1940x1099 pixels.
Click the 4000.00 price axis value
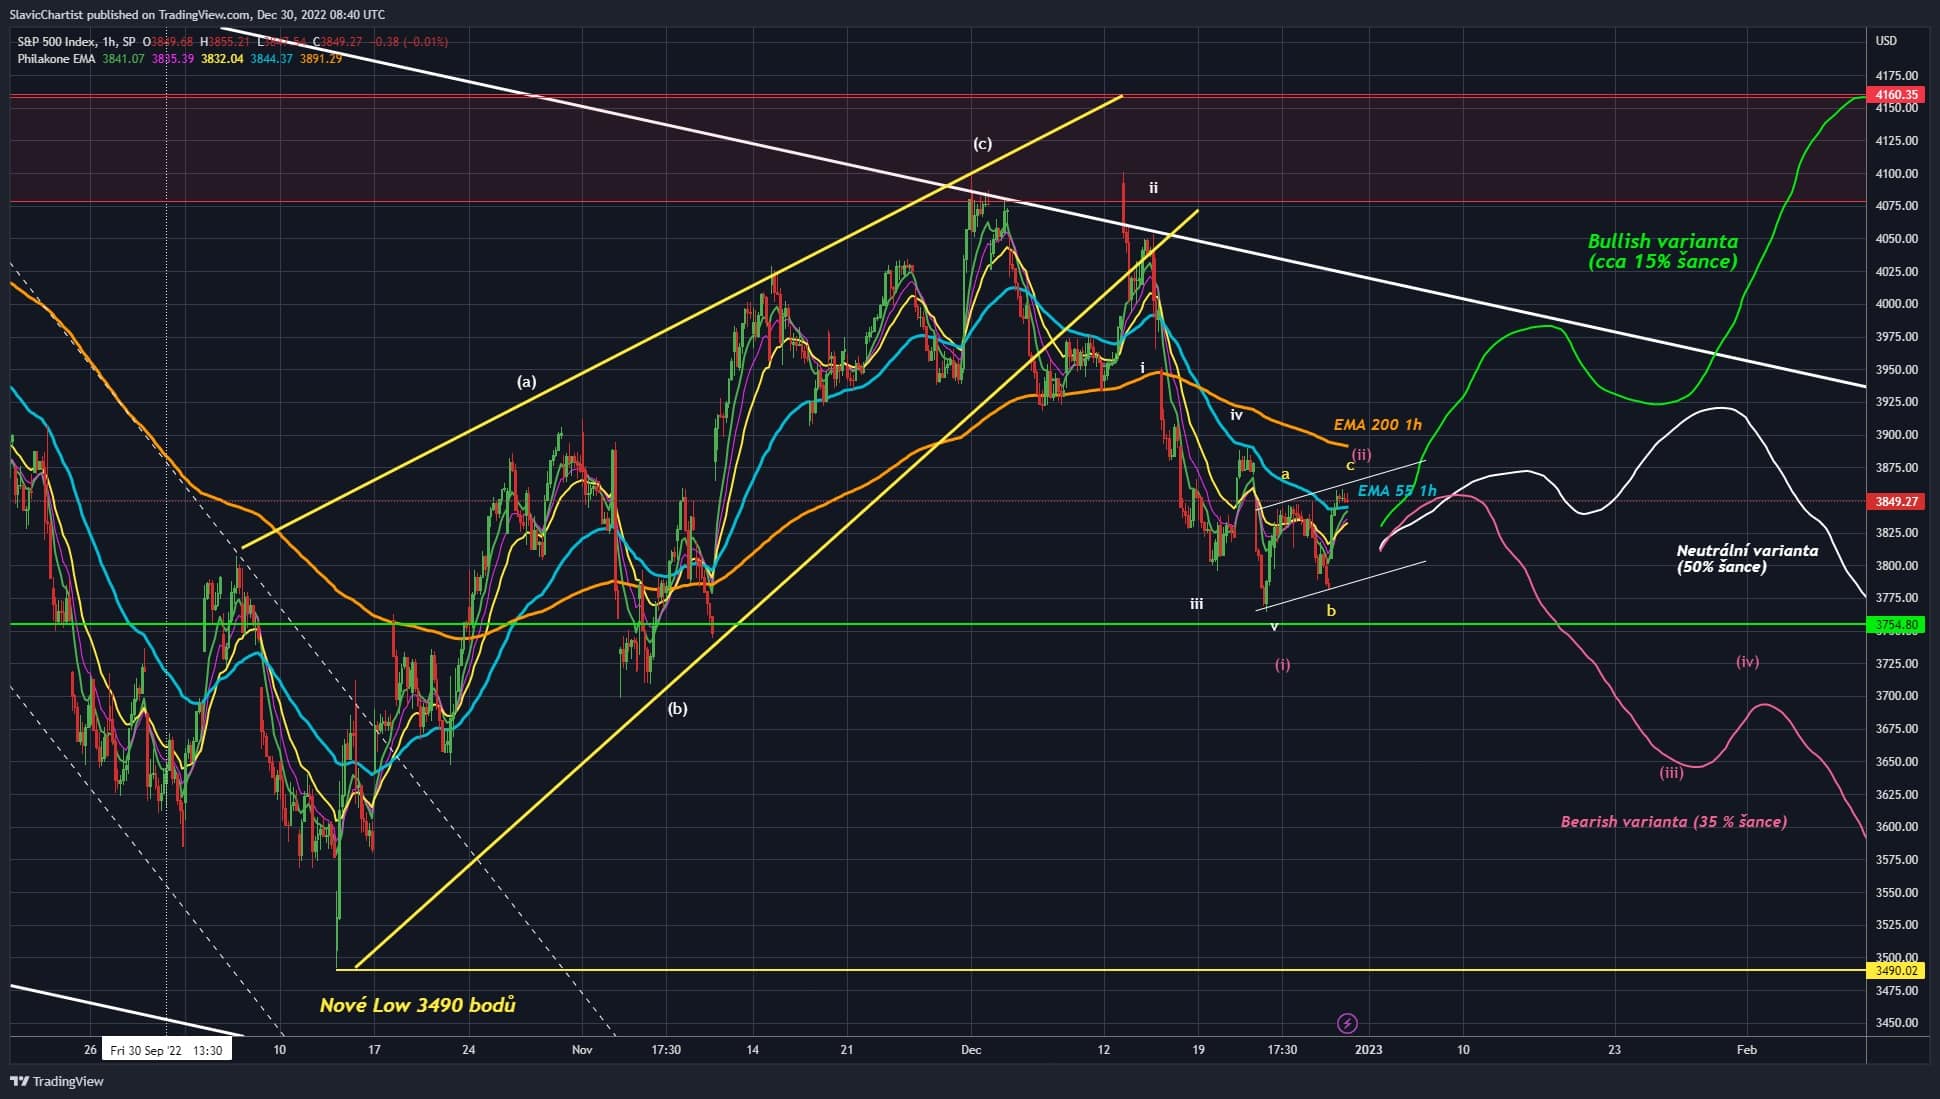point(1897,304)
